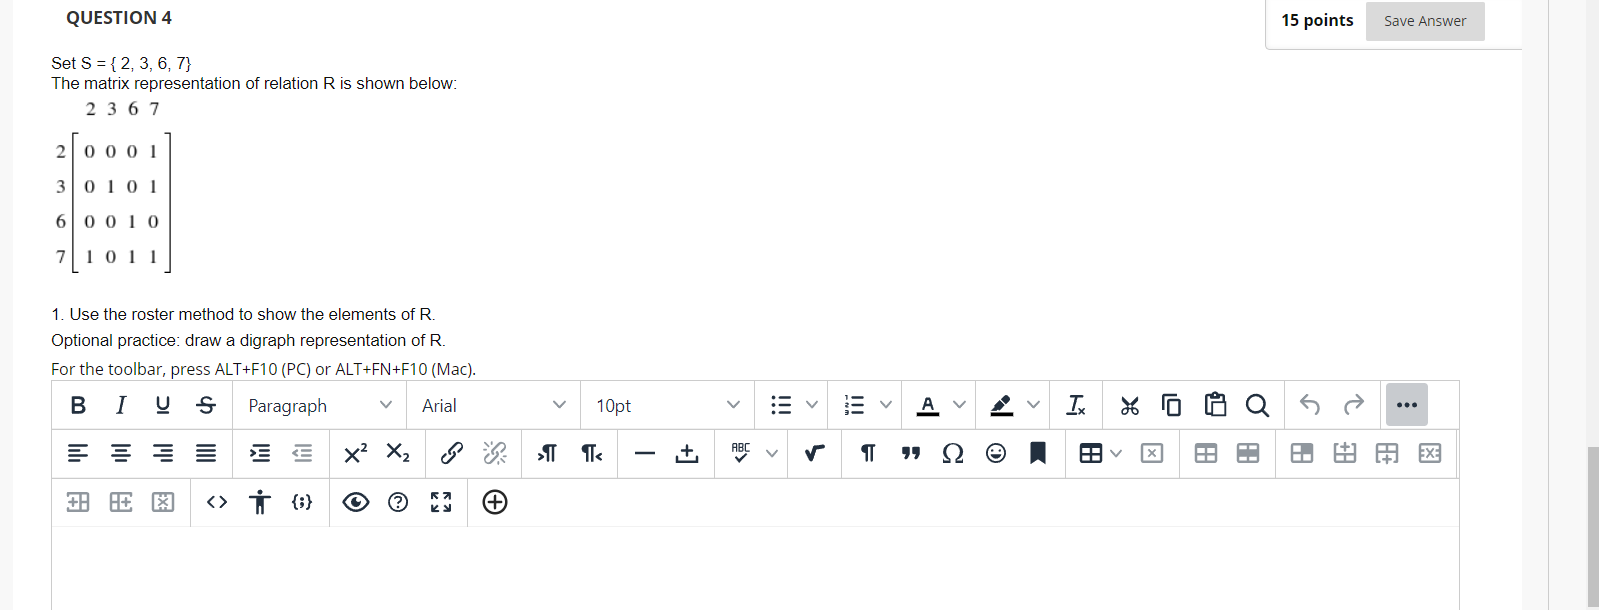Expand the spellcheck language arrow
The height and width of the screenshot is (610, 1599).
(772, 453)
